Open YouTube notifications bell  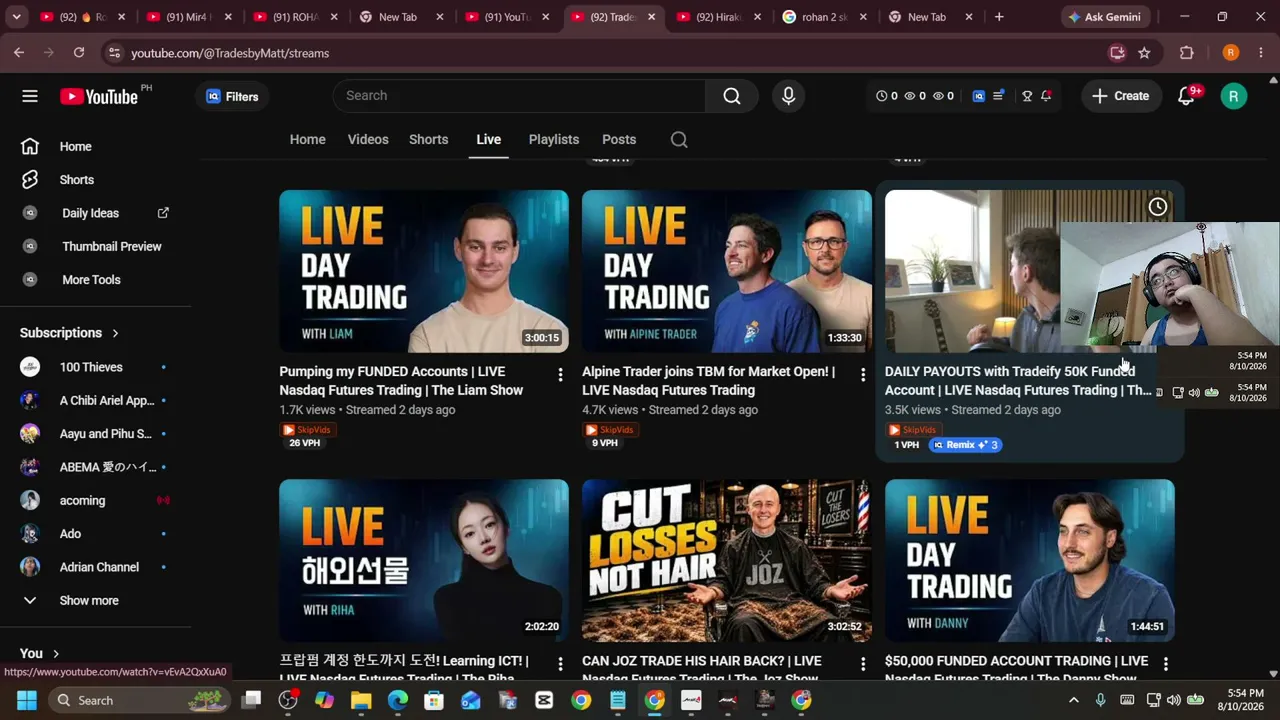(1186, 96)
